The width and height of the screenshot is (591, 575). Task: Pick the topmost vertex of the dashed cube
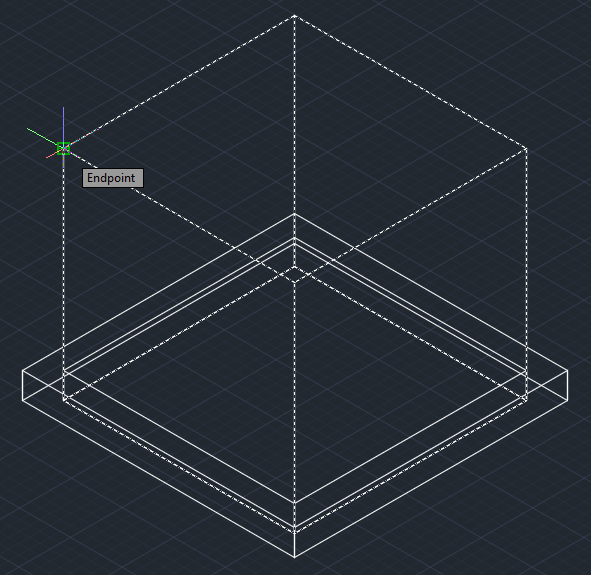click(294, 16)
